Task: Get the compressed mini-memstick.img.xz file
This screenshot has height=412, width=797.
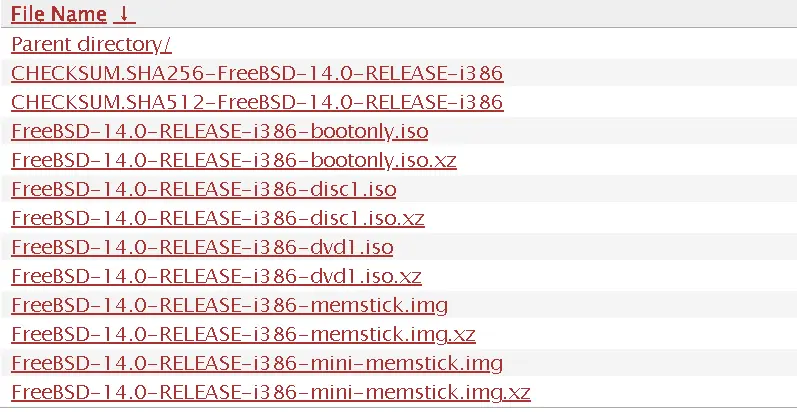Action: [271, 392]
